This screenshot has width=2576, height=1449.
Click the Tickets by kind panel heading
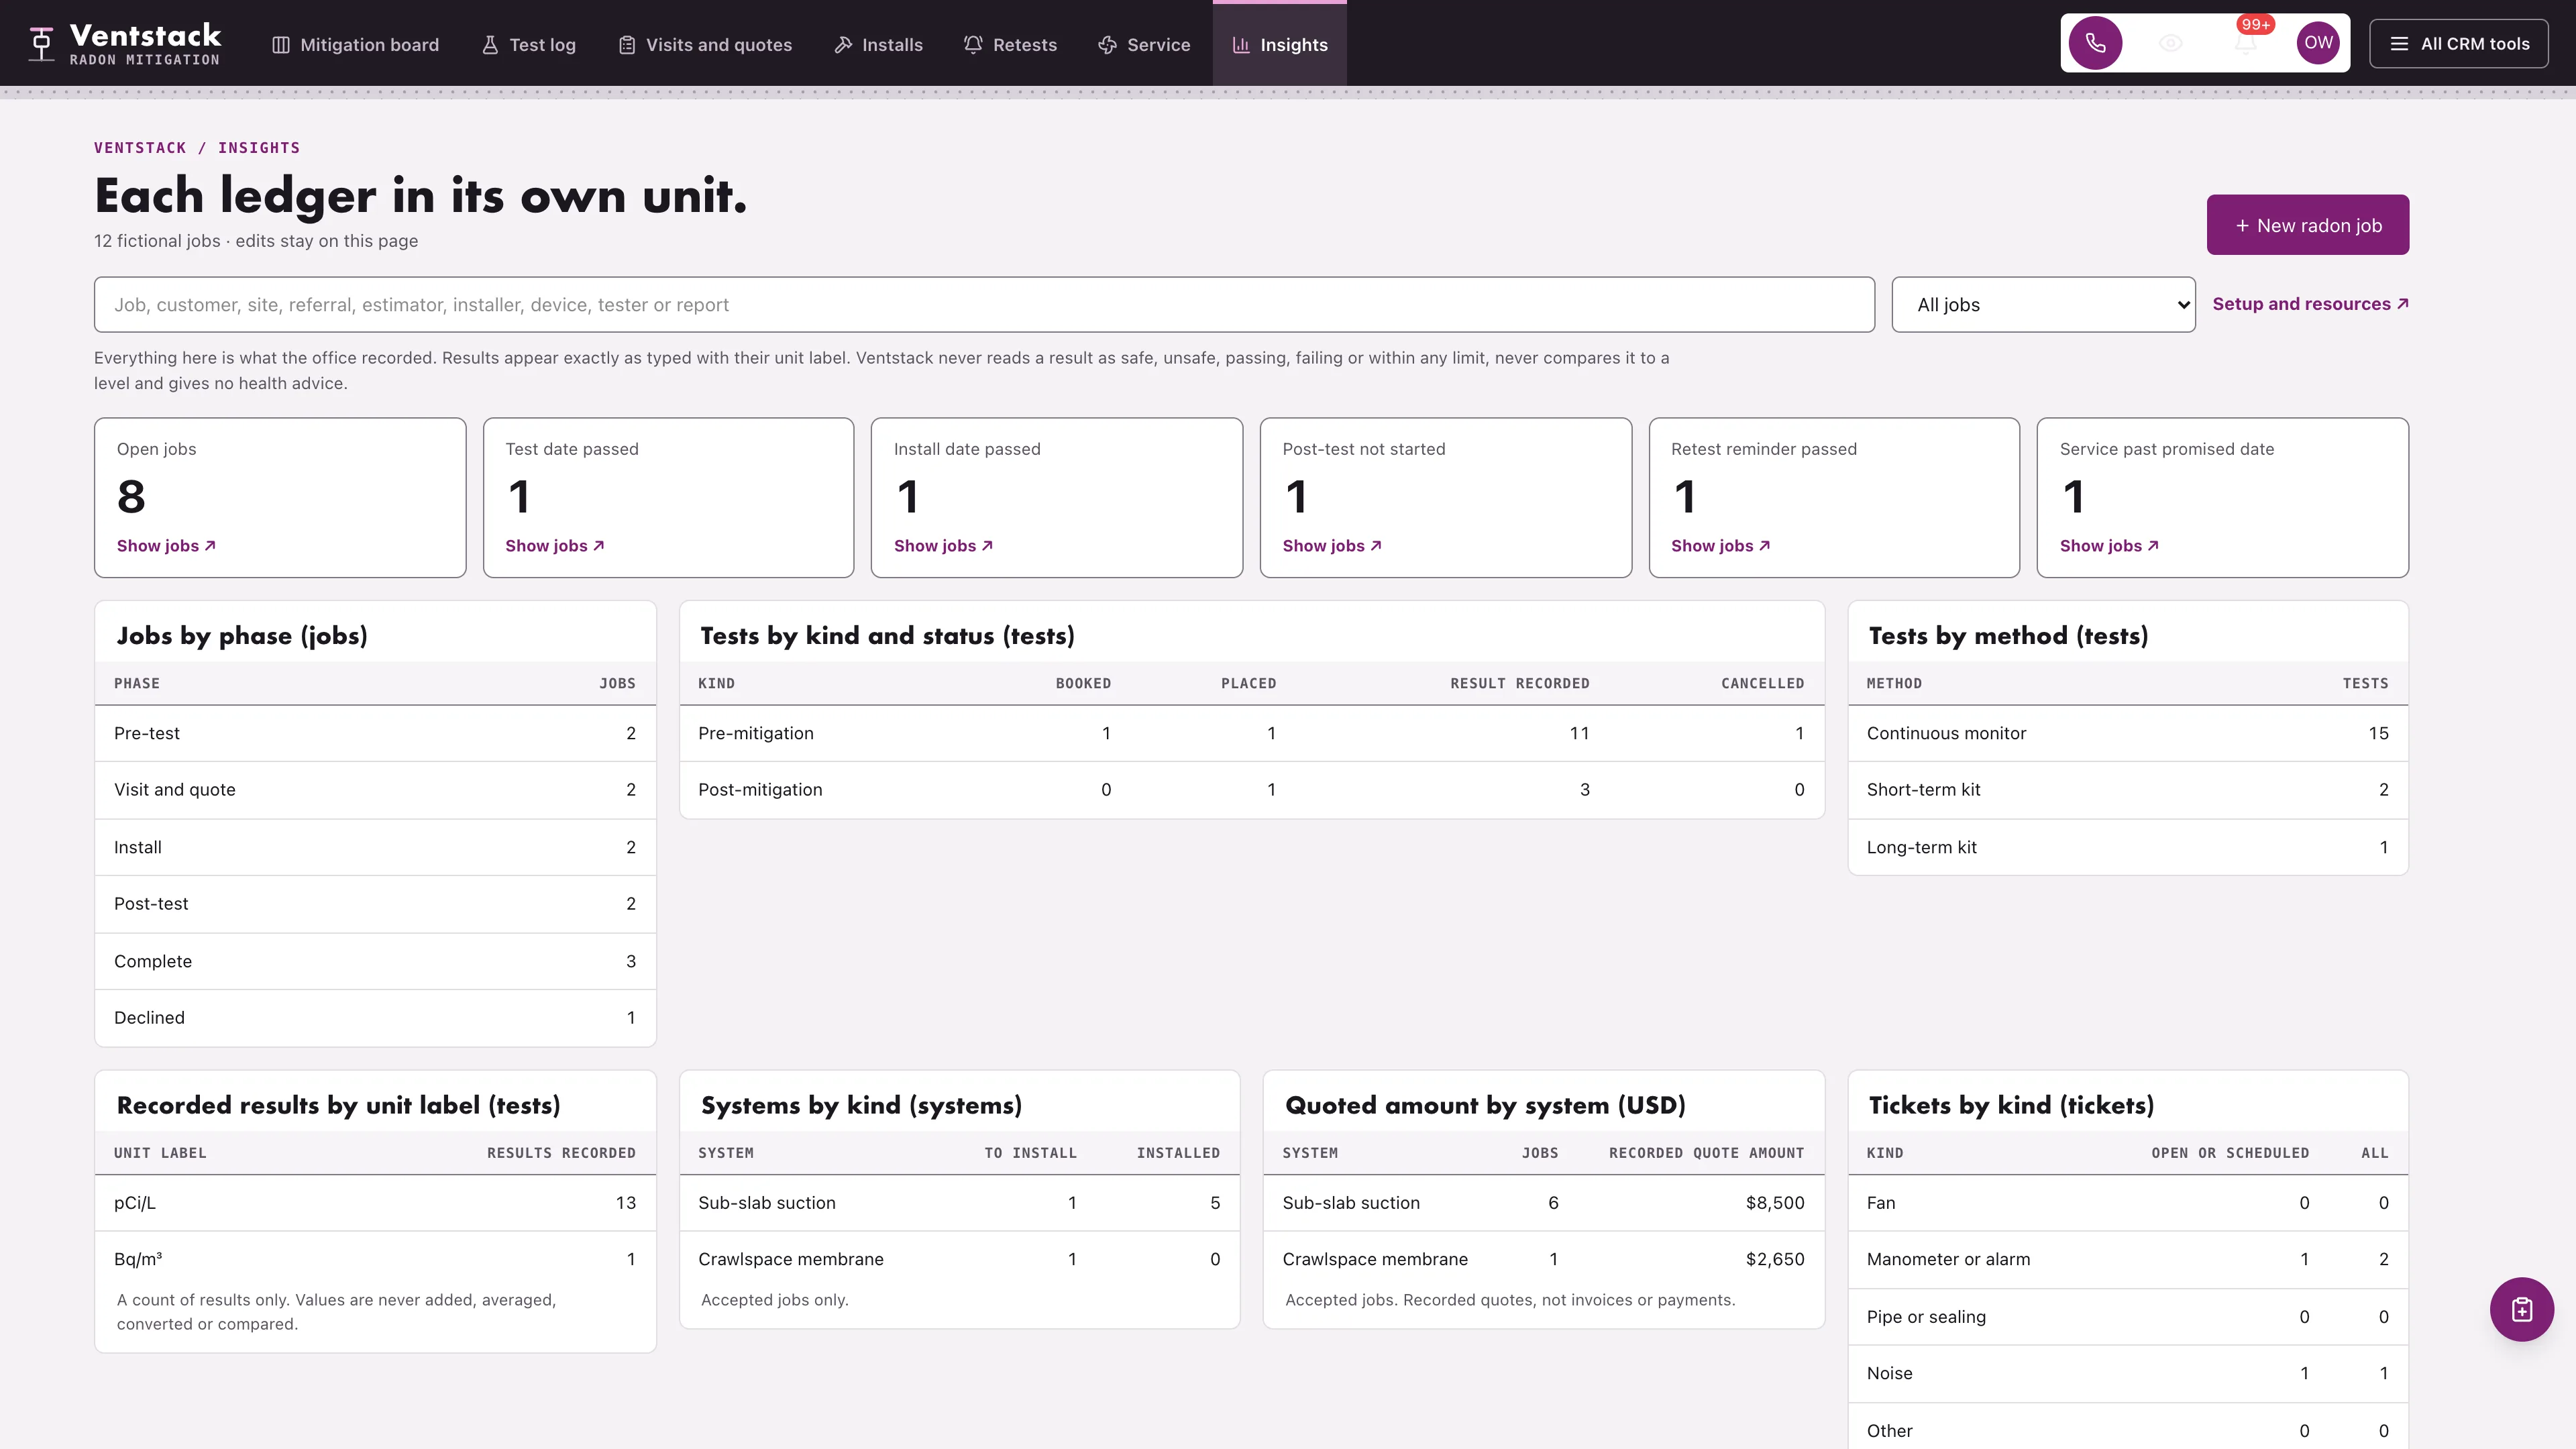pyautogui.click(x=2011, y=1106)
